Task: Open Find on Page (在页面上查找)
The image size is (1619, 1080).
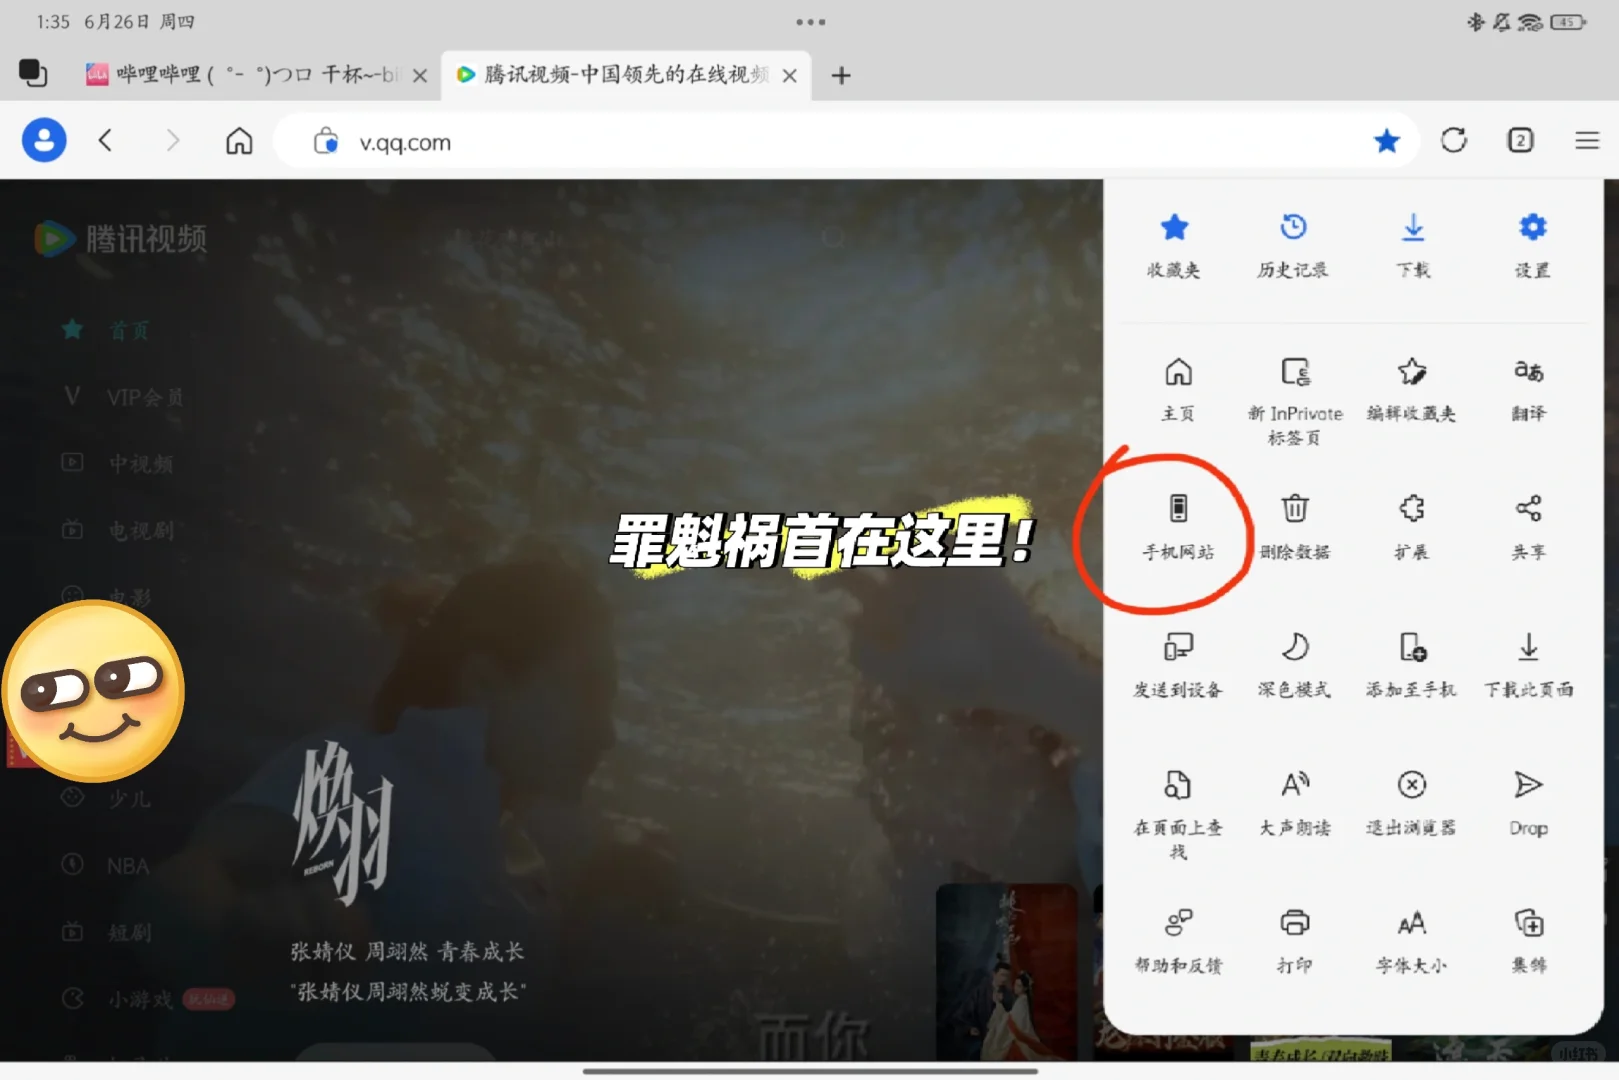Action: (1178, 815)
